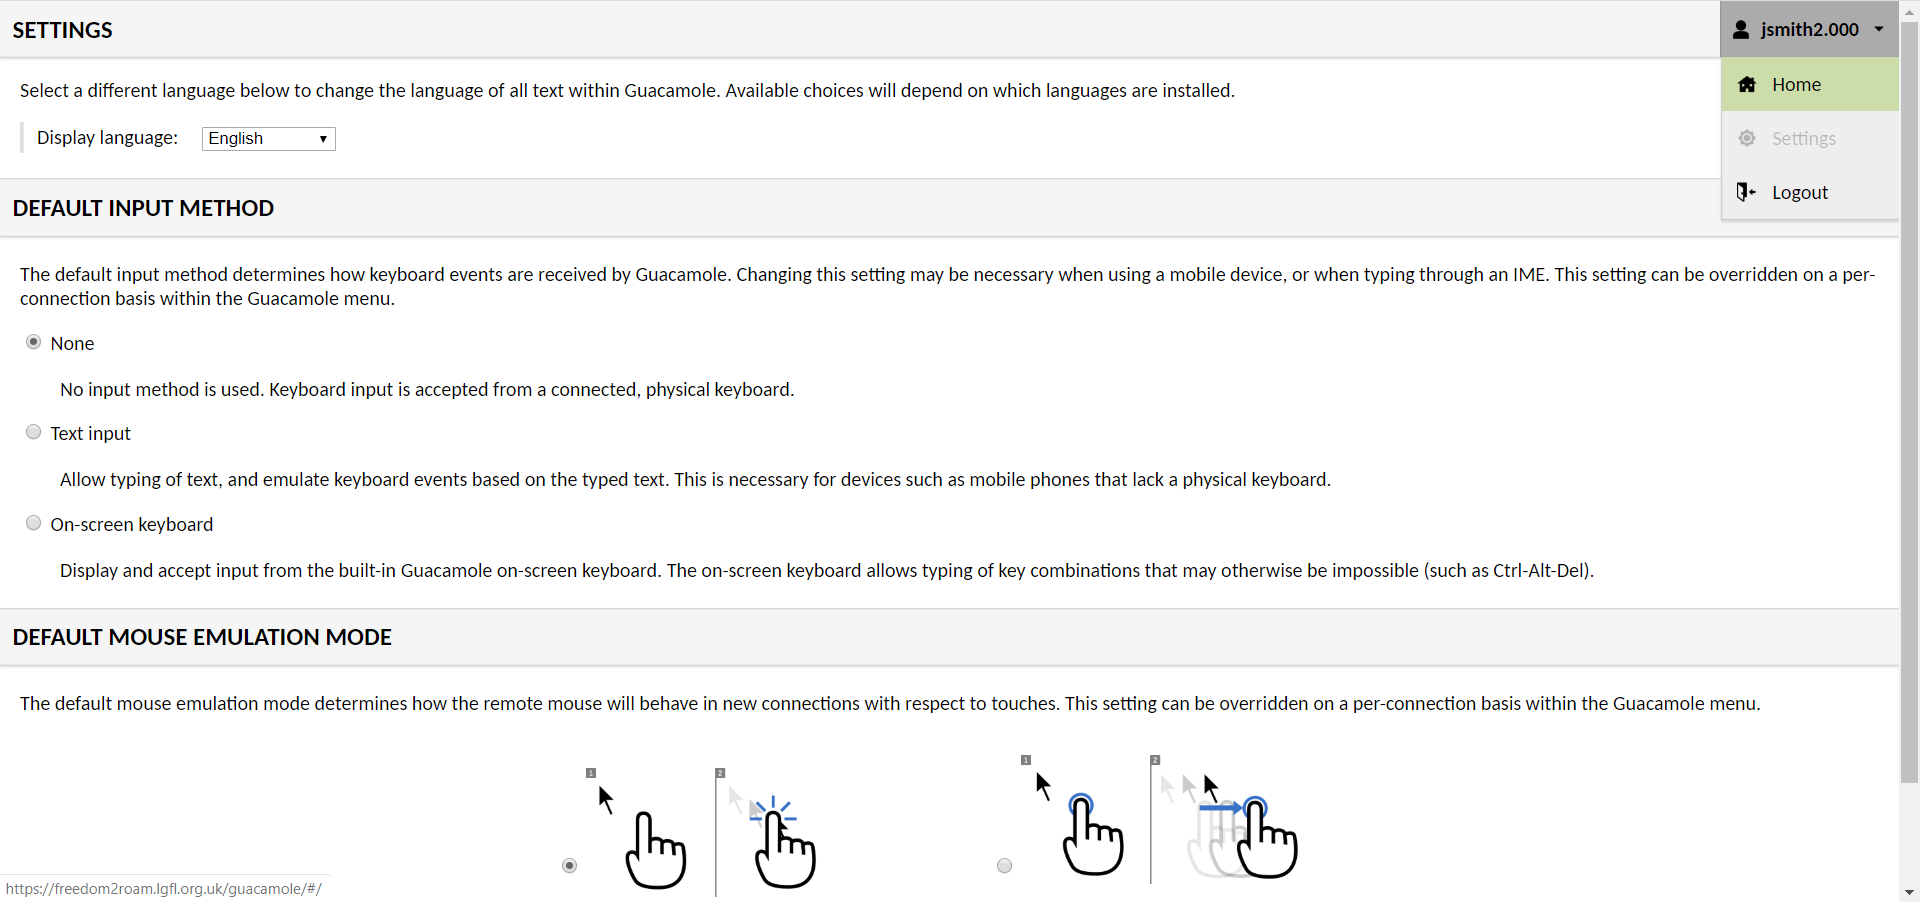This screenshot has height=902, width=1920.
Task: Select the Text input radio button
Action: click(34, 432)
